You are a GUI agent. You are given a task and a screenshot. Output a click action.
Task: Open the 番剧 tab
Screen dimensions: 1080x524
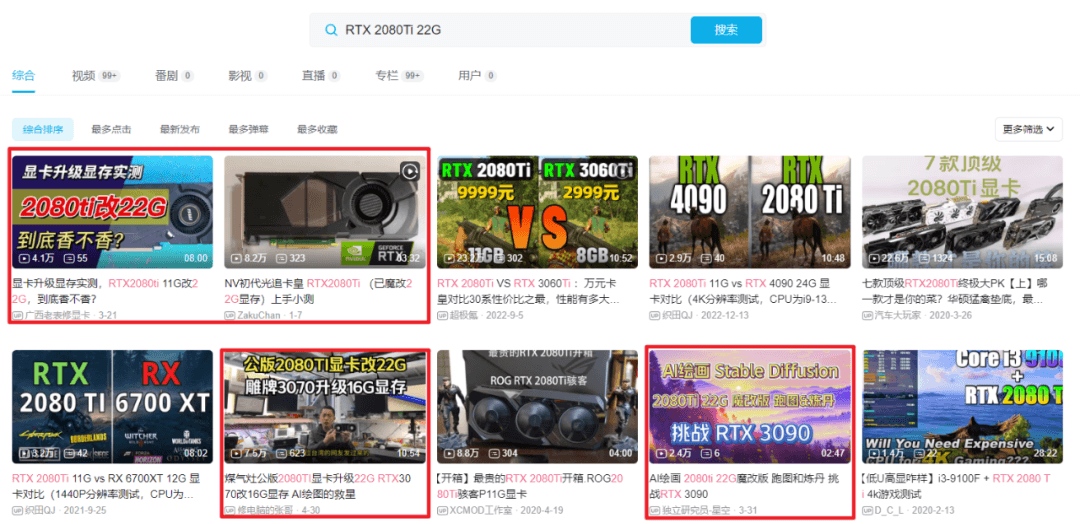click(x=174, y=76)
